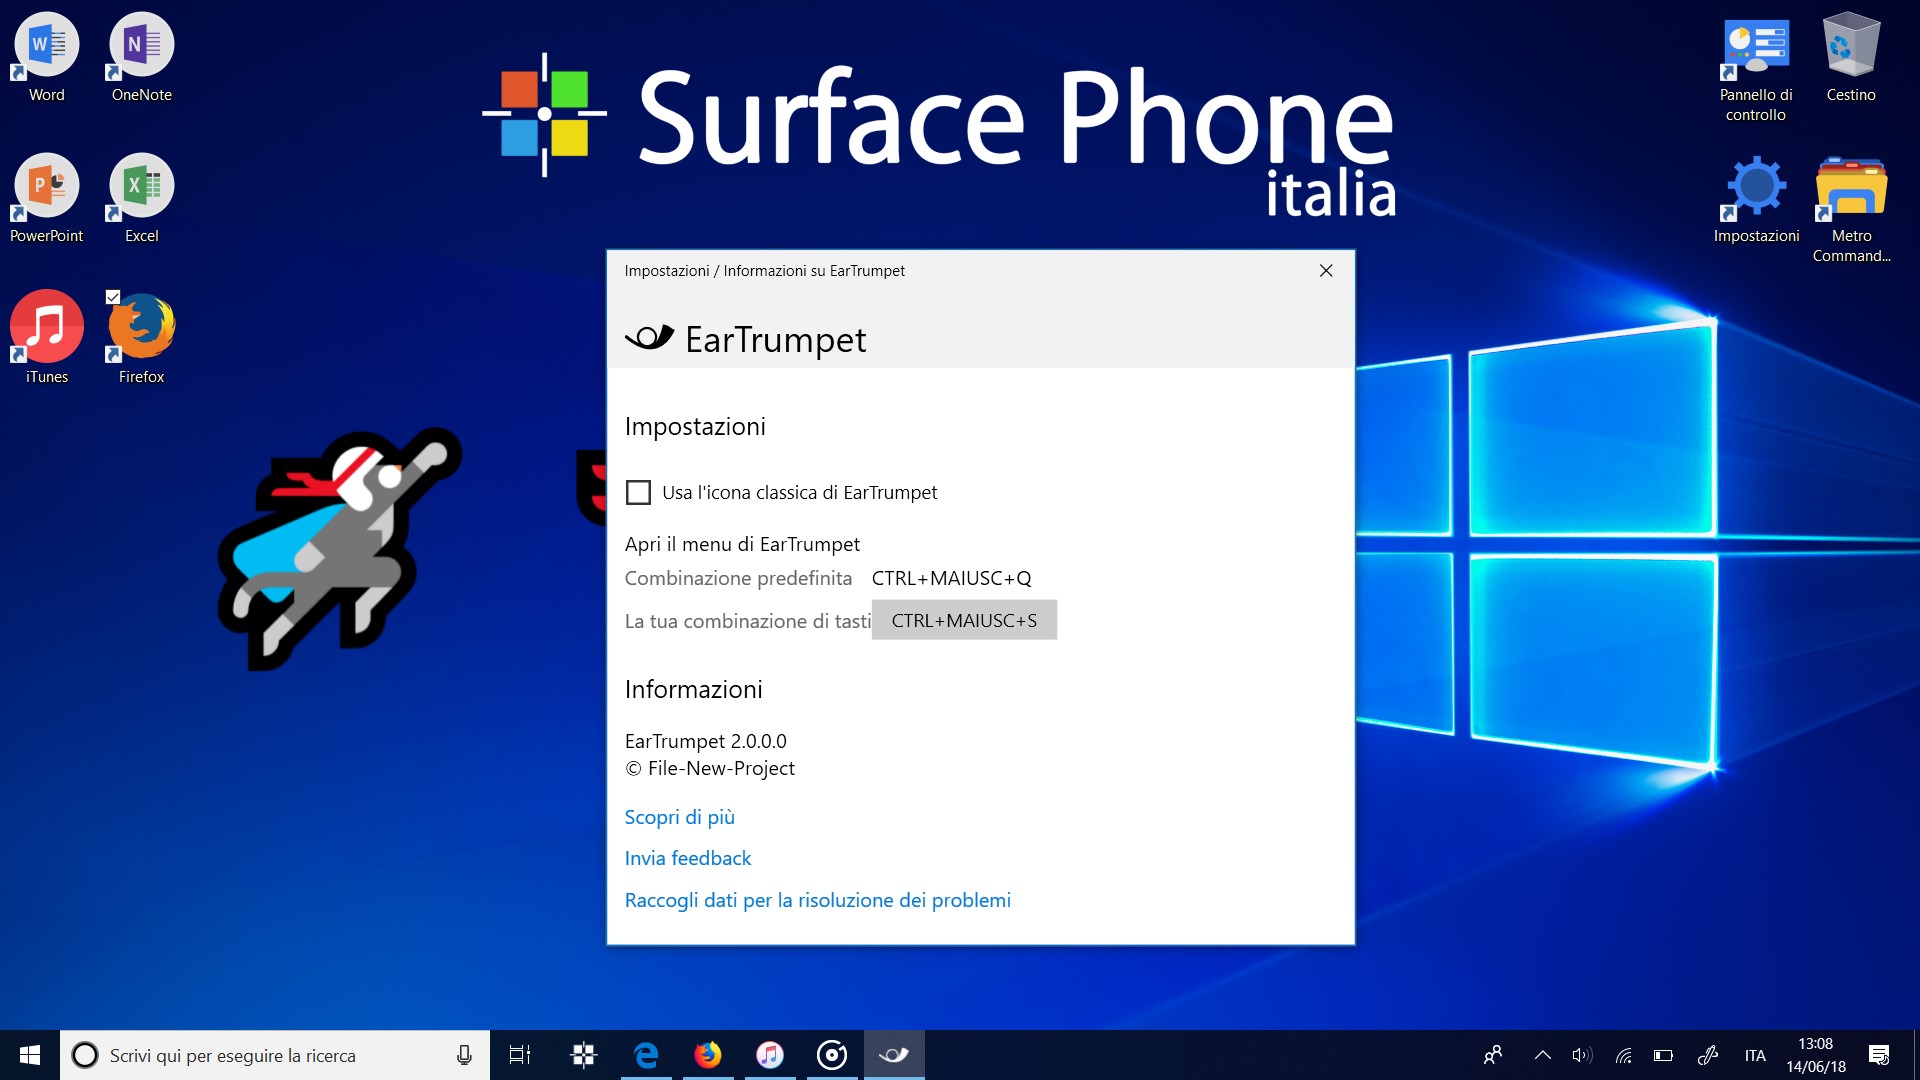
Task: Open the Surface Phone Italia taskbar app
Action: tap(584, 1055)
